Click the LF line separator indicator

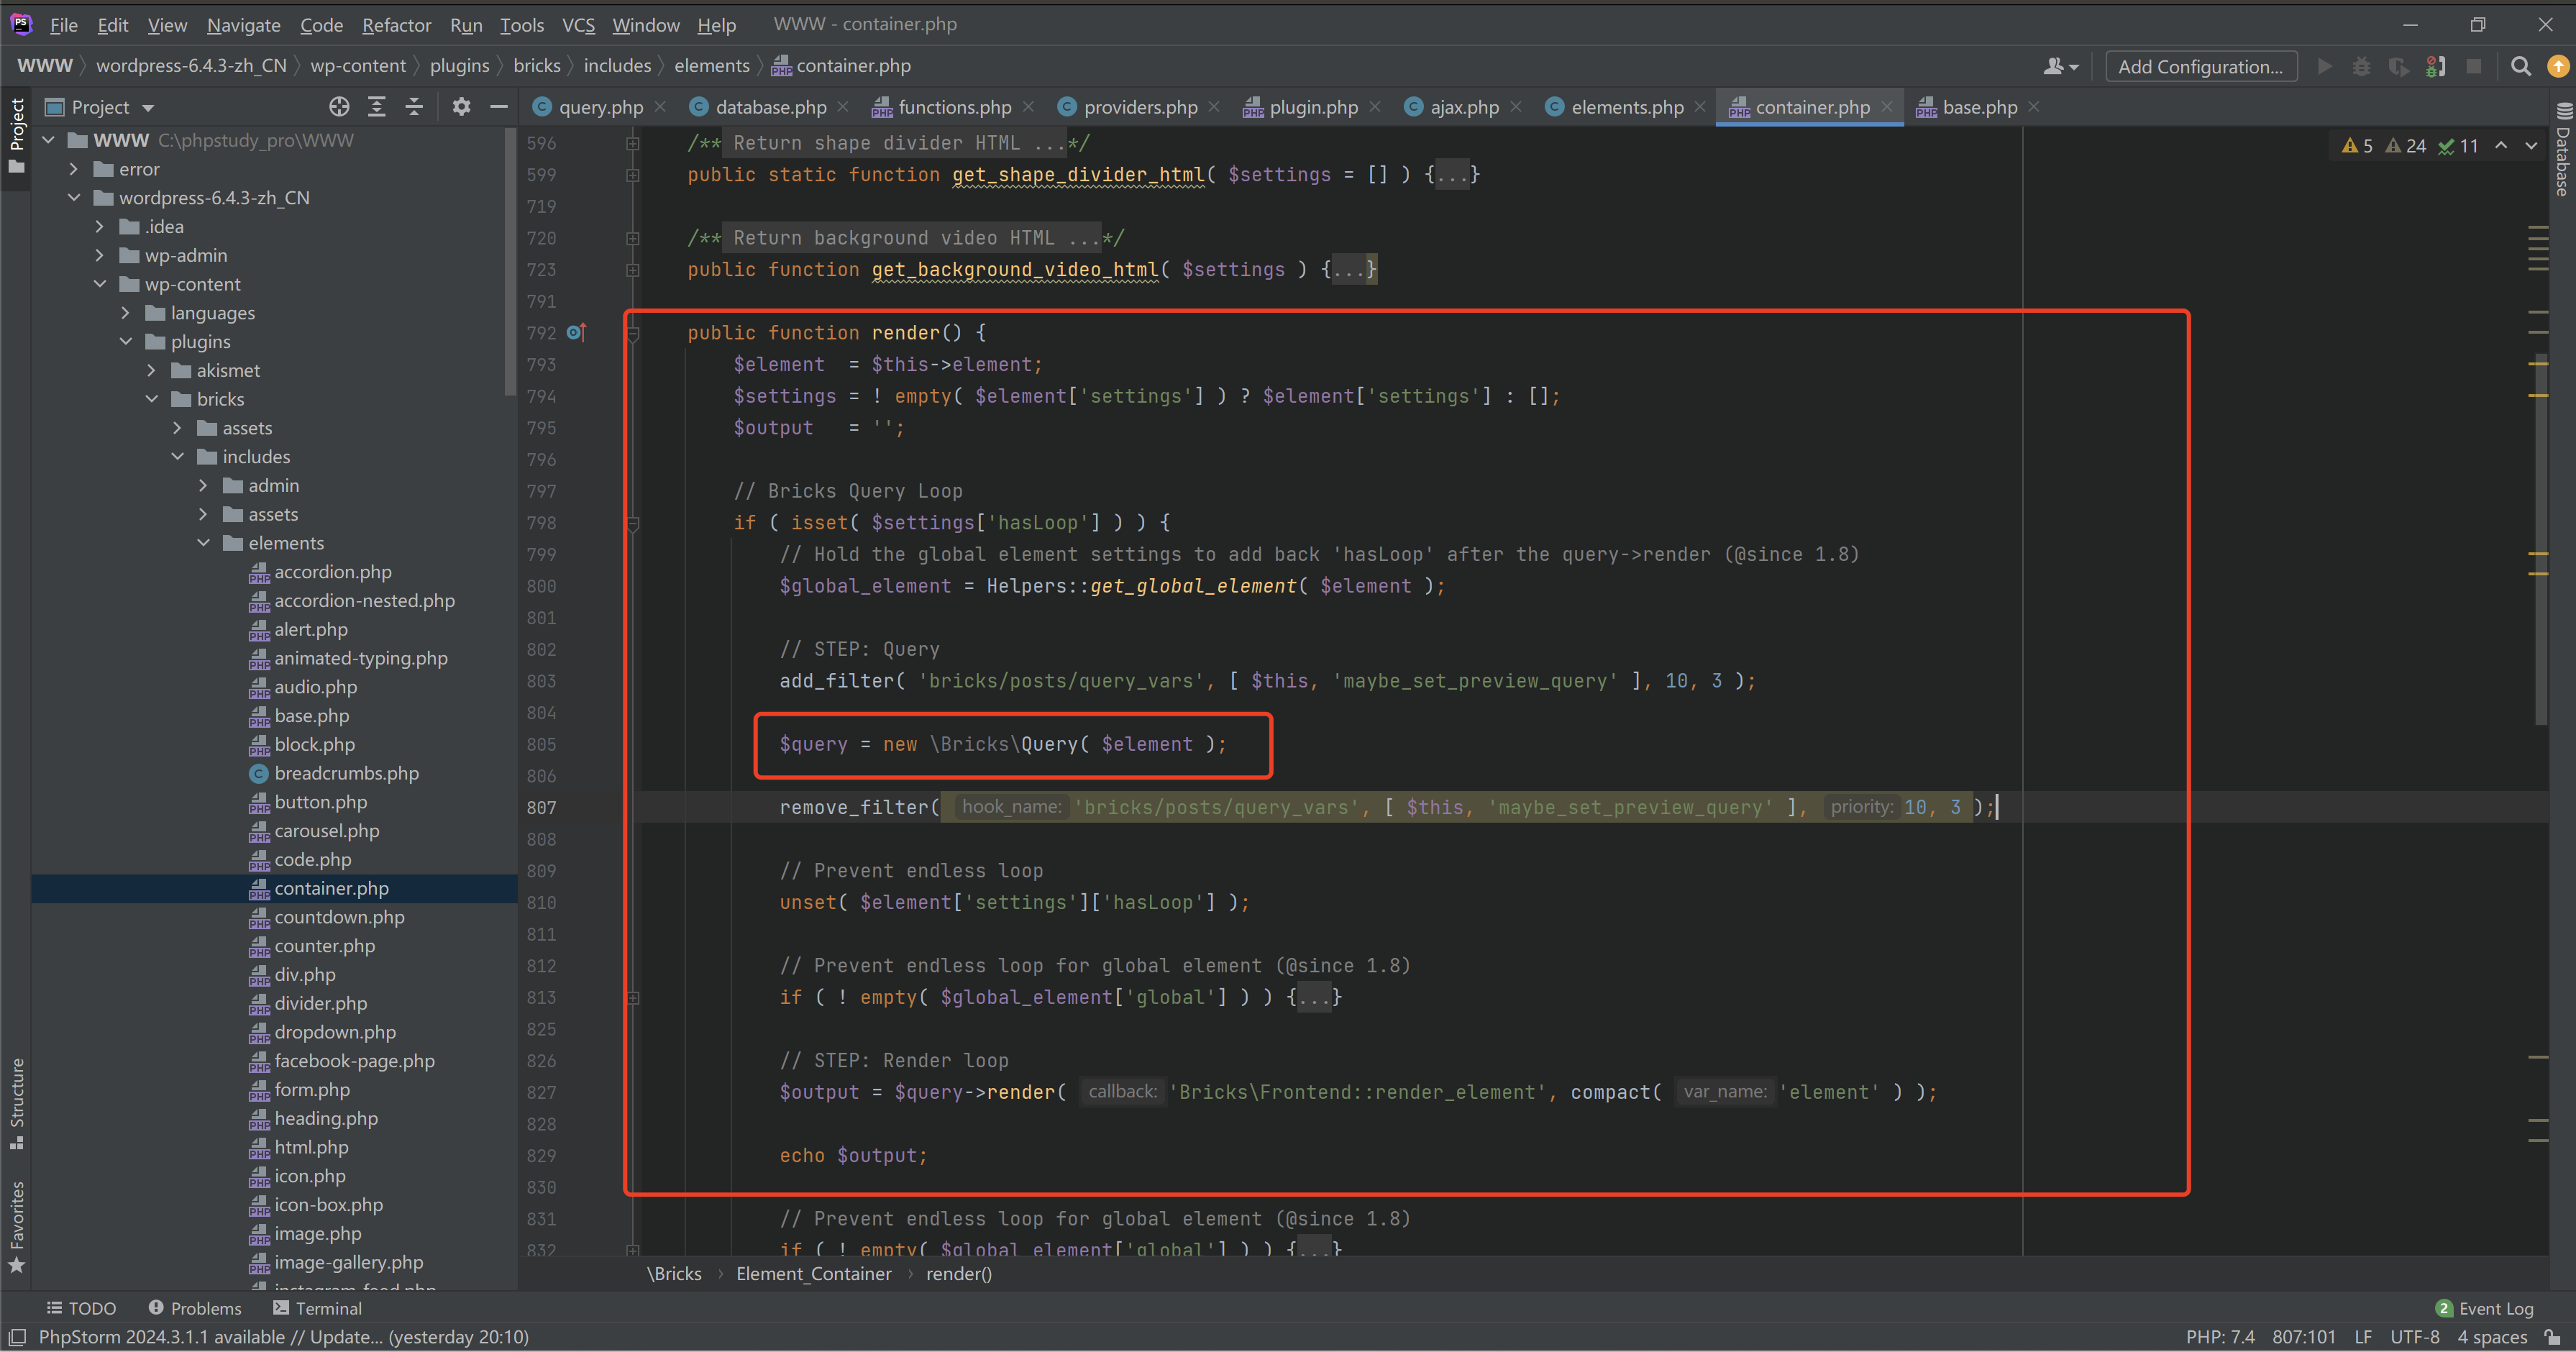pos(2363,1337)
